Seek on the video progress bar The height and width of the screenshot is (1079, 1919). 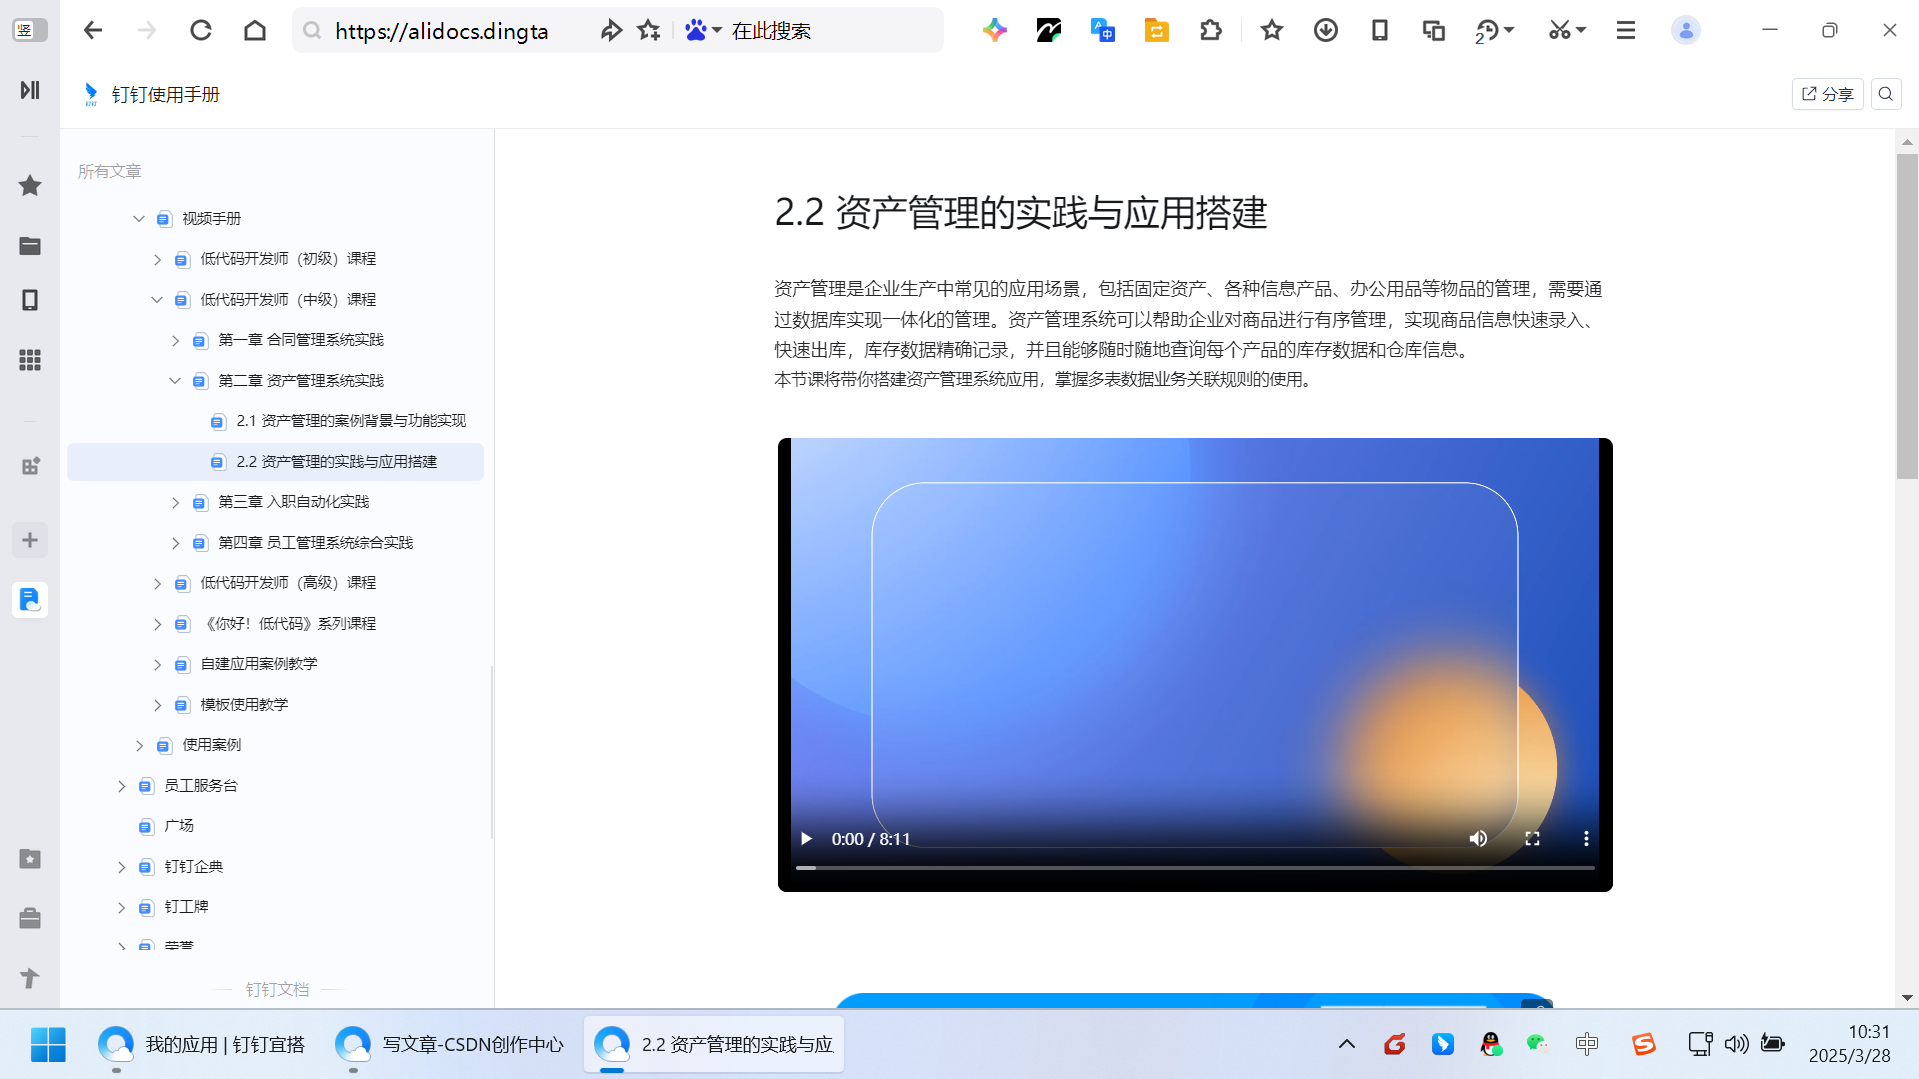pyautogui.click(x=1195, y=868)
